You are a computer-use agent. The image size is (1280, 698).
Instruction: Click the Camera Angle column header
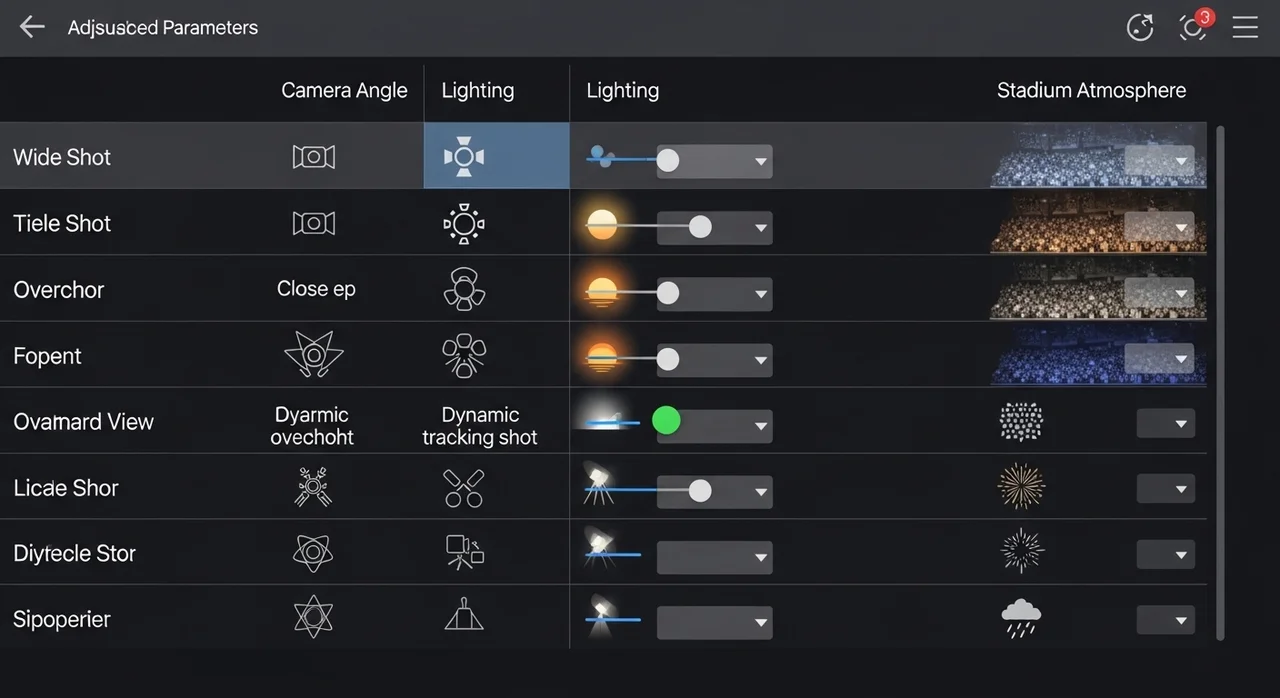click(344, 90)
